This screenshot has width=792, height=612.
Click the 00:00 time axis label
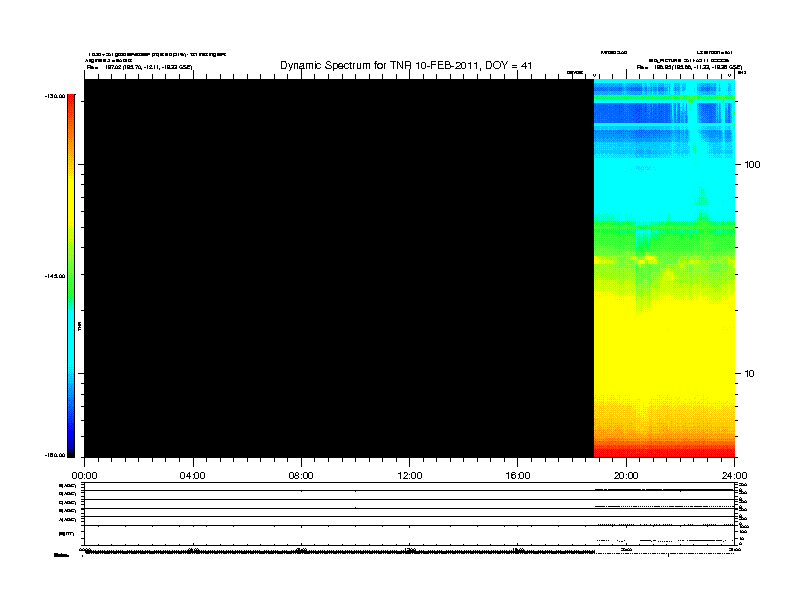(84, 476)
